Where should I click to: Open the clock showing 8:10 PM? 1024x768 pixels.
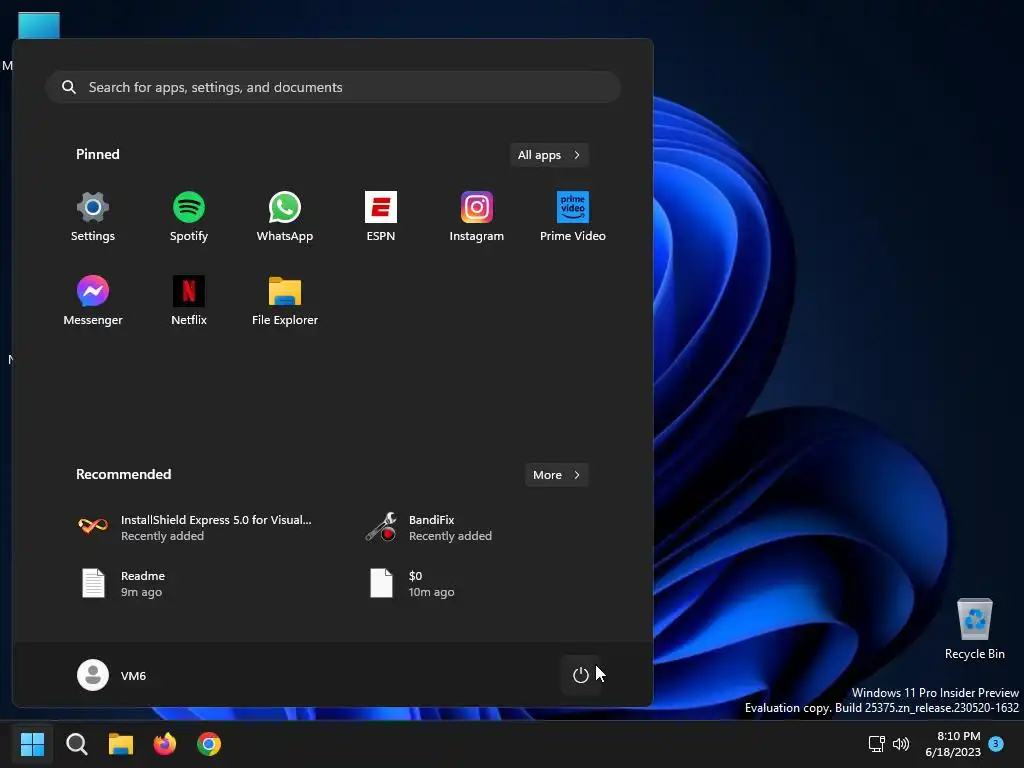click(x=953, y=744)
